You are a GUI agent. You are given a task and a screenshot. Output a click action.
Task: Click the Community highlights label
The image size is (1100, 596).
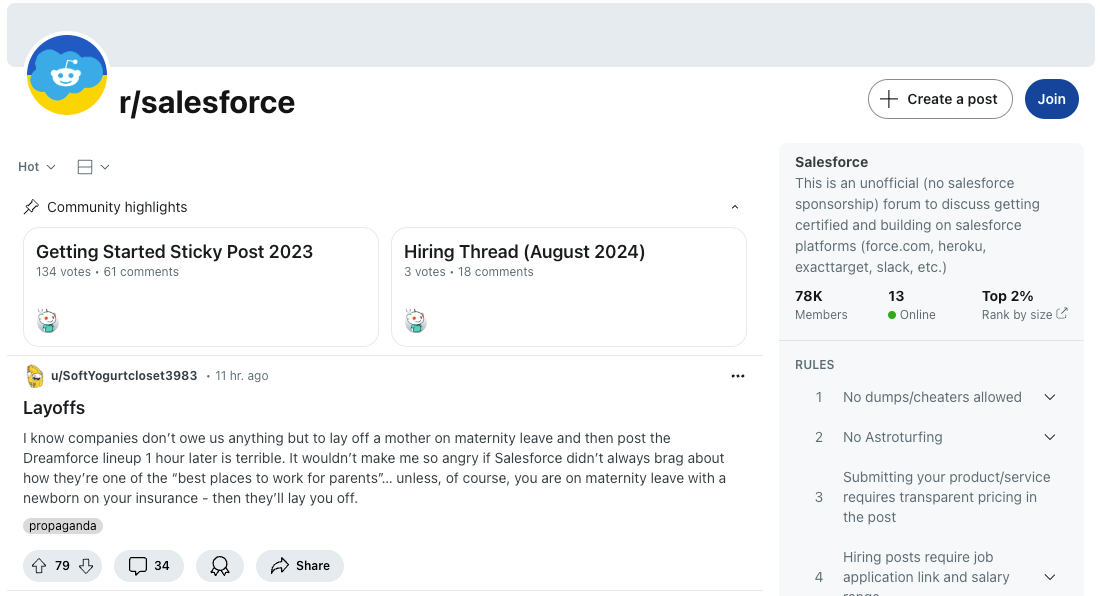pyautogui.click(x=117, y=207)
